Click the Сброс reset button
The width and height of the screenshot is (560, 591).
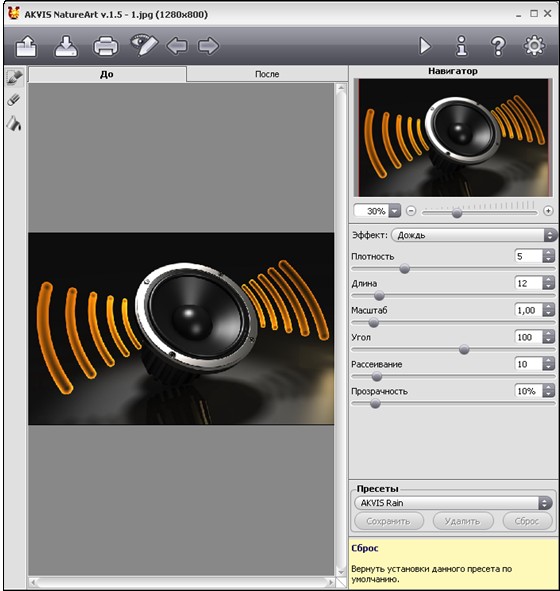(528, 521)
